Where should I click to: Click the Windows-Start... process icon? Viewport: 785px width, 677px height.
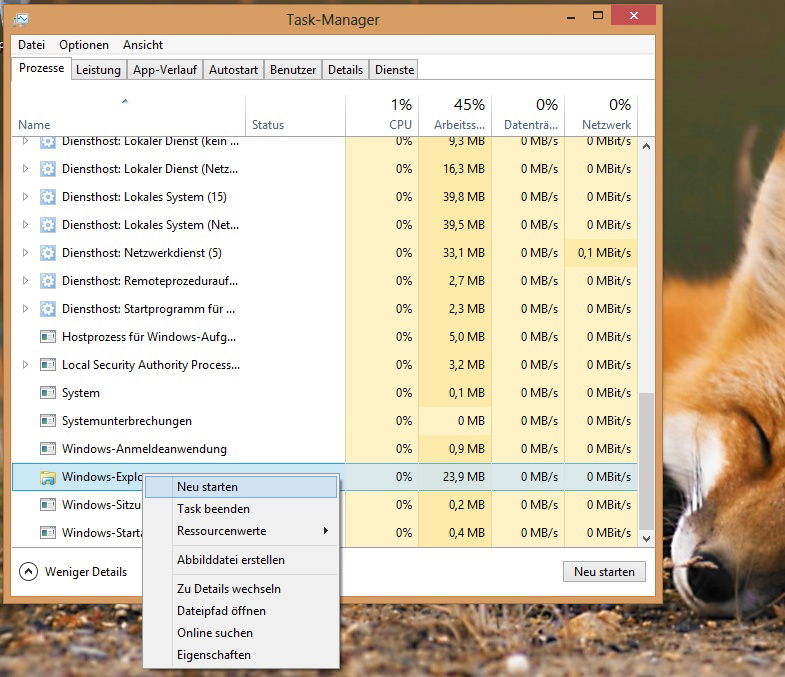(48, 533)
